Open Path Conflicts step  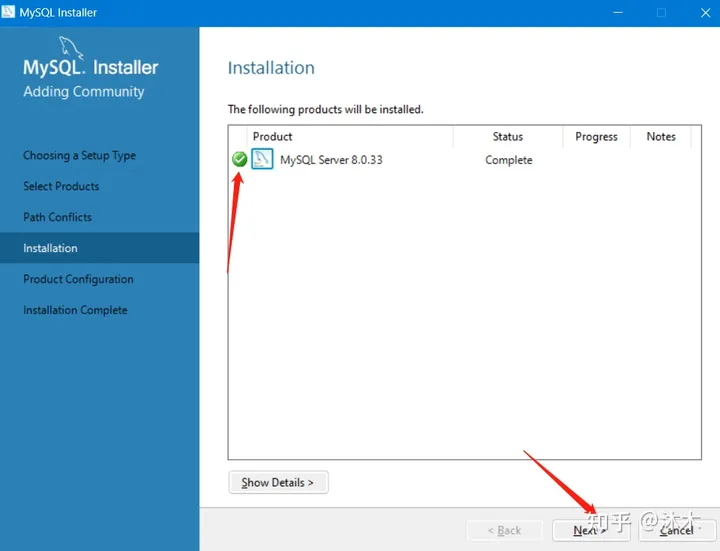click(57, 217)
